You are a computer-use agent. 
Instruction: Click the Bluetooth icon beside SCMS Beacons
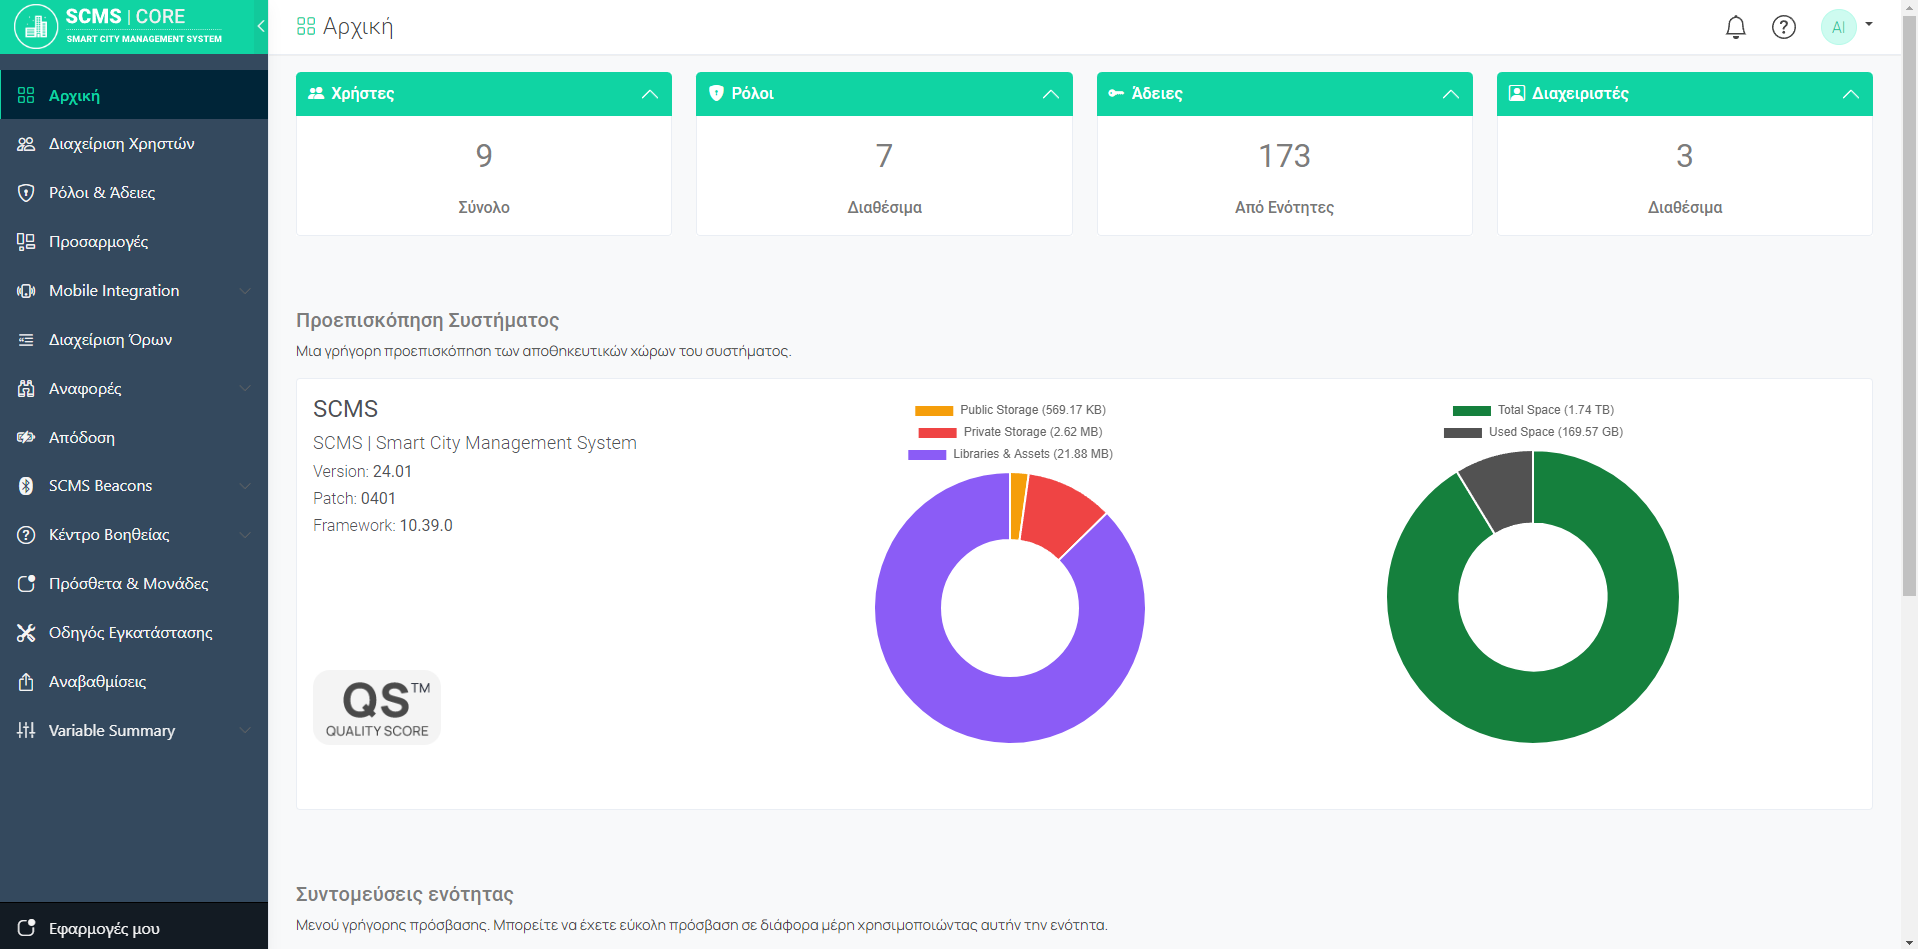pyautogui.click(x=26, y=486)
